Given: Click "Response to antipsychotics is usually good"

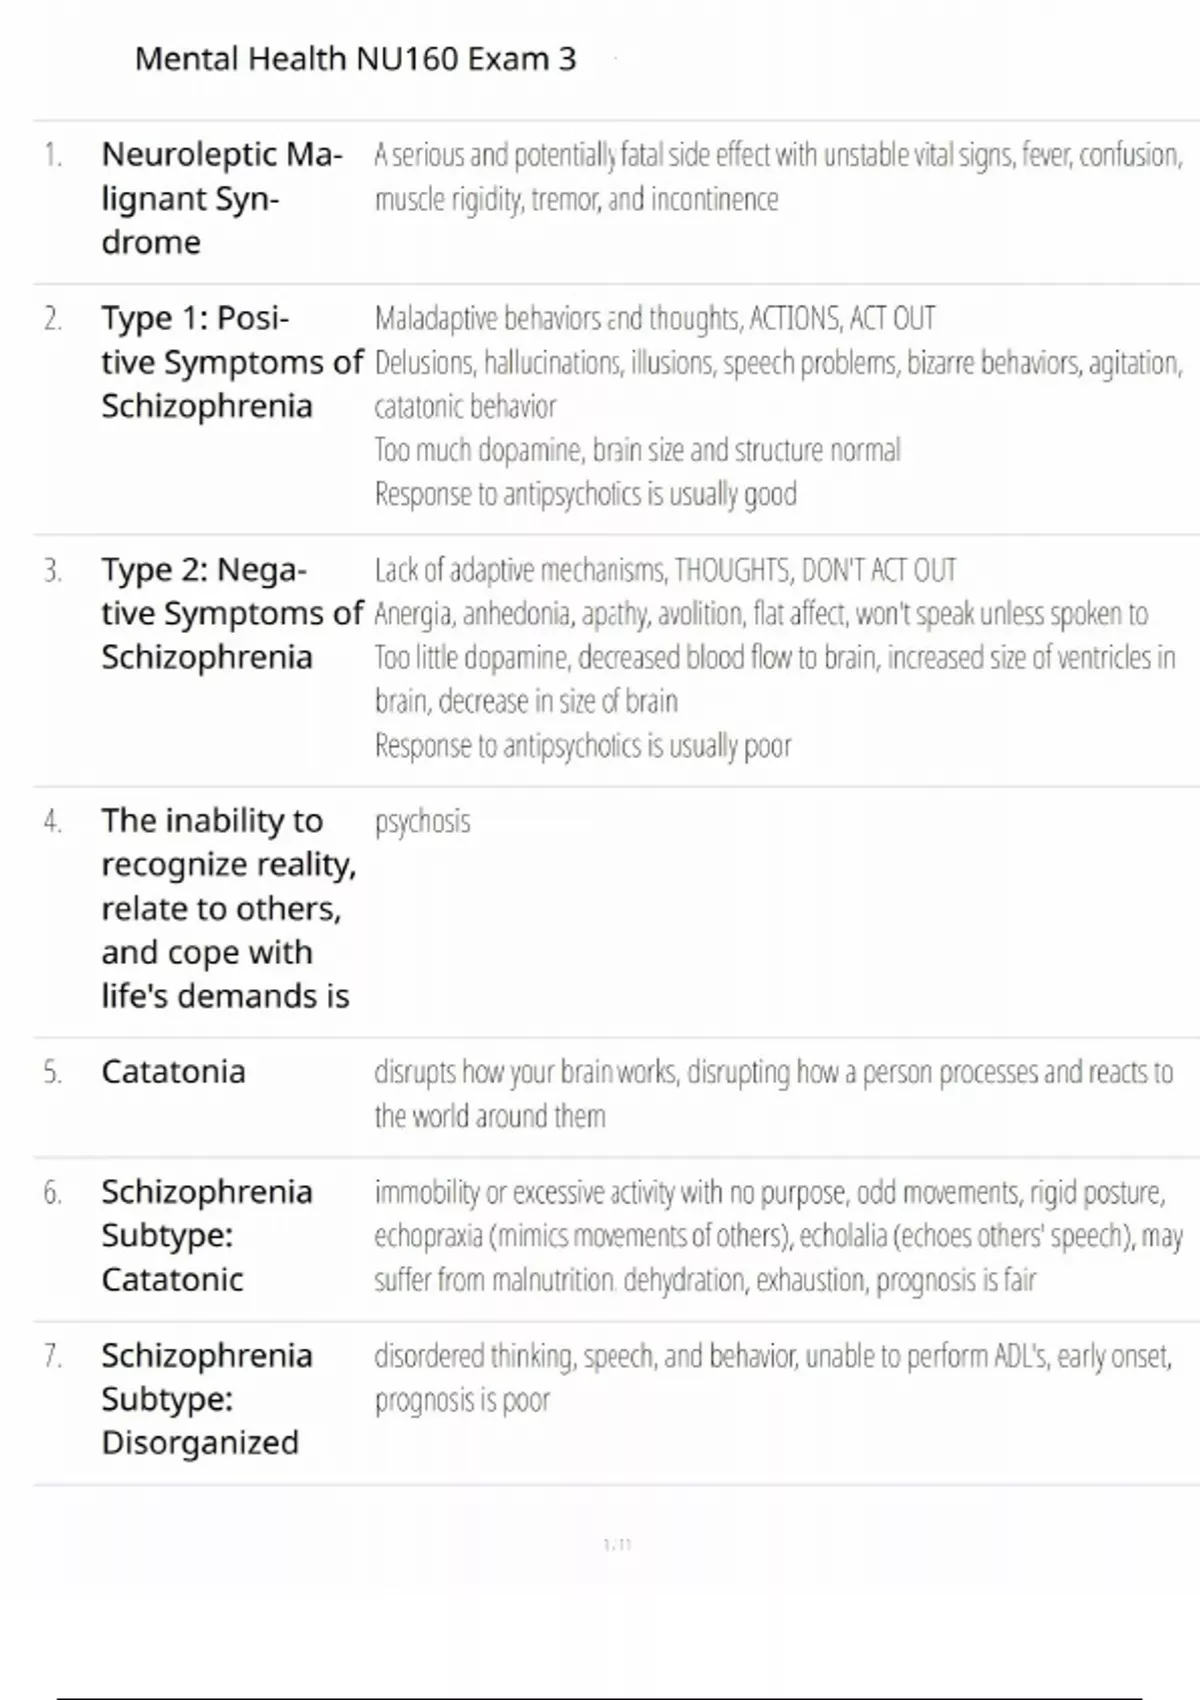Looking at the screenshot, I should pyautogui.click(x=585, y=494).
